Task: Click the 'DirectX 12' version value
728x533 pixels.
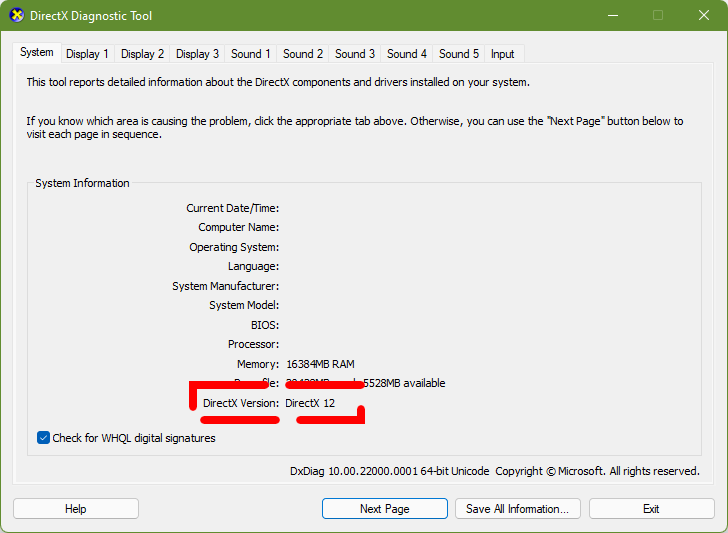Action: point(310,403)
